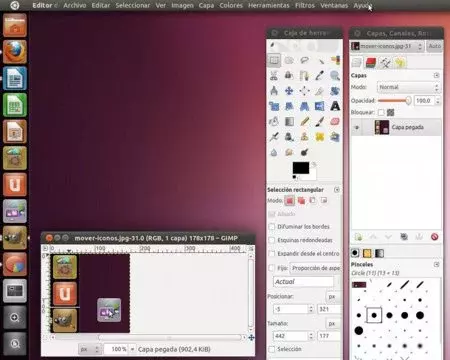Open the Archivo menu

click(75, 5)
